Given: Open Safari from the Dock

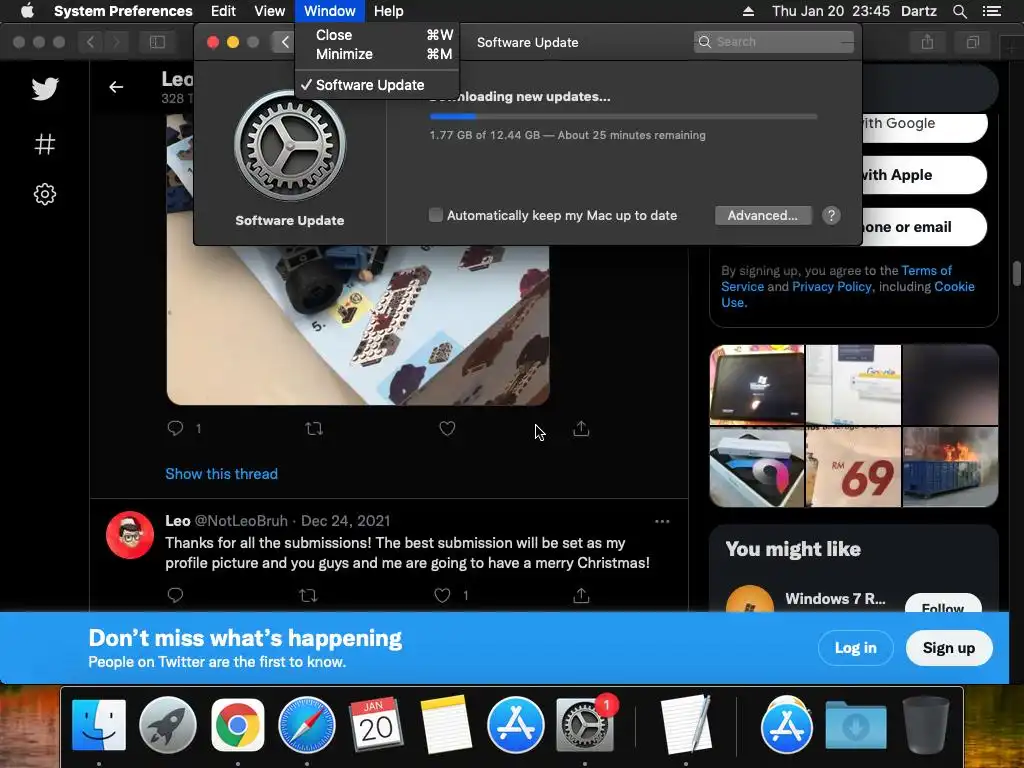Looking at the screenshot, I should click(x=307, y=725).
